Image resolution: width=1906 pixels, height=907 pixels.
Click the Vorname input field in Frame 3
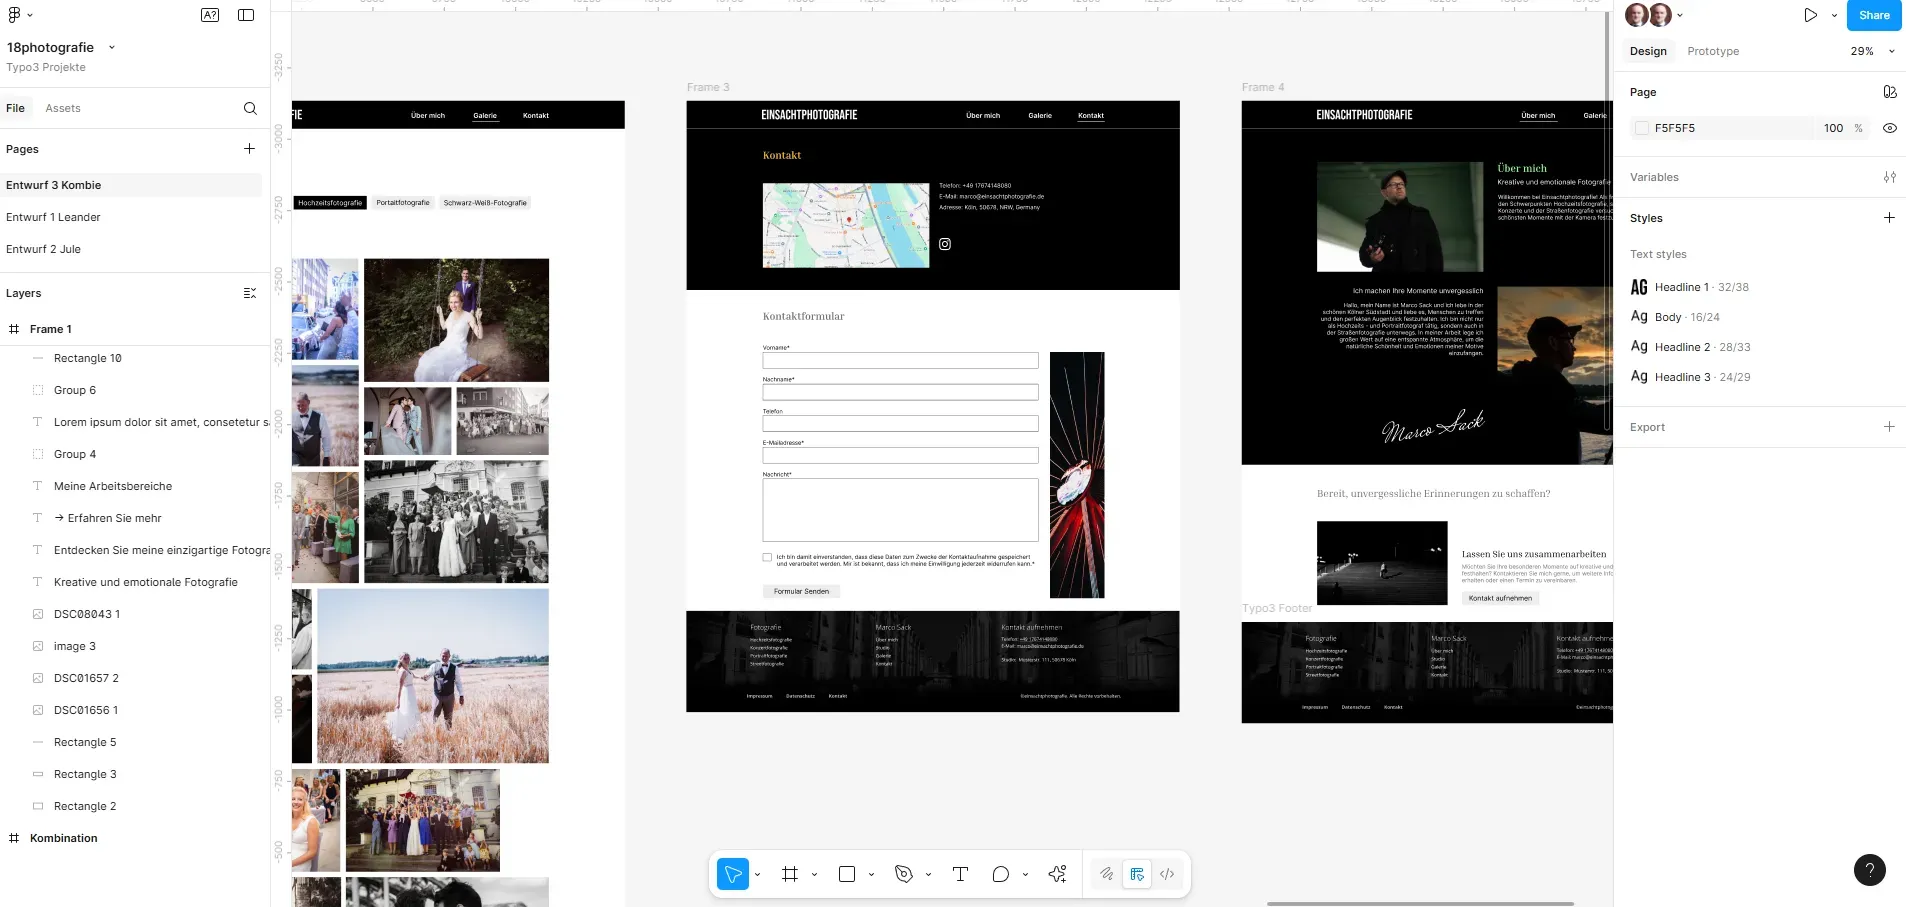[x=900, y=360]
